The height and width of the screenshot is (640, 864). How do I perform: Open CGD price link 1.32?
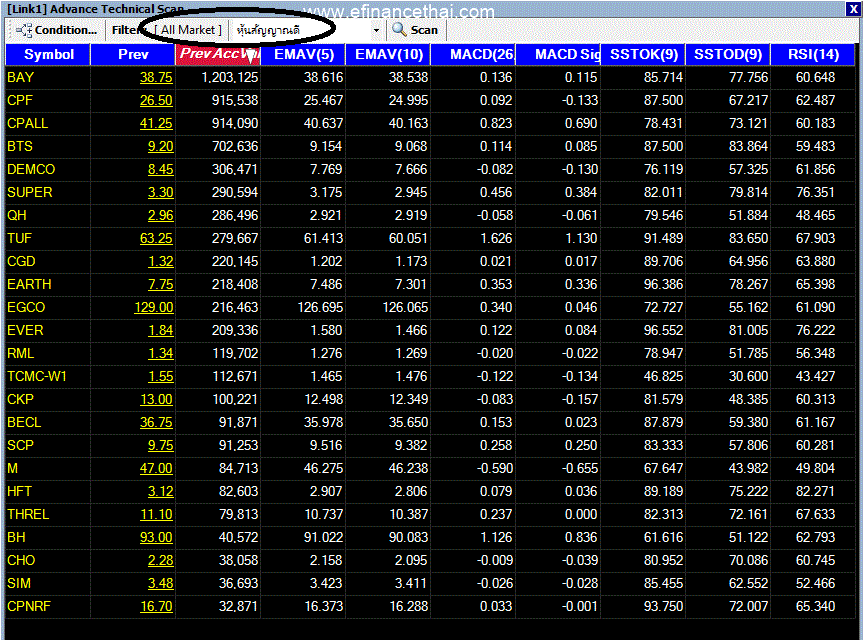tap(160, 262)
